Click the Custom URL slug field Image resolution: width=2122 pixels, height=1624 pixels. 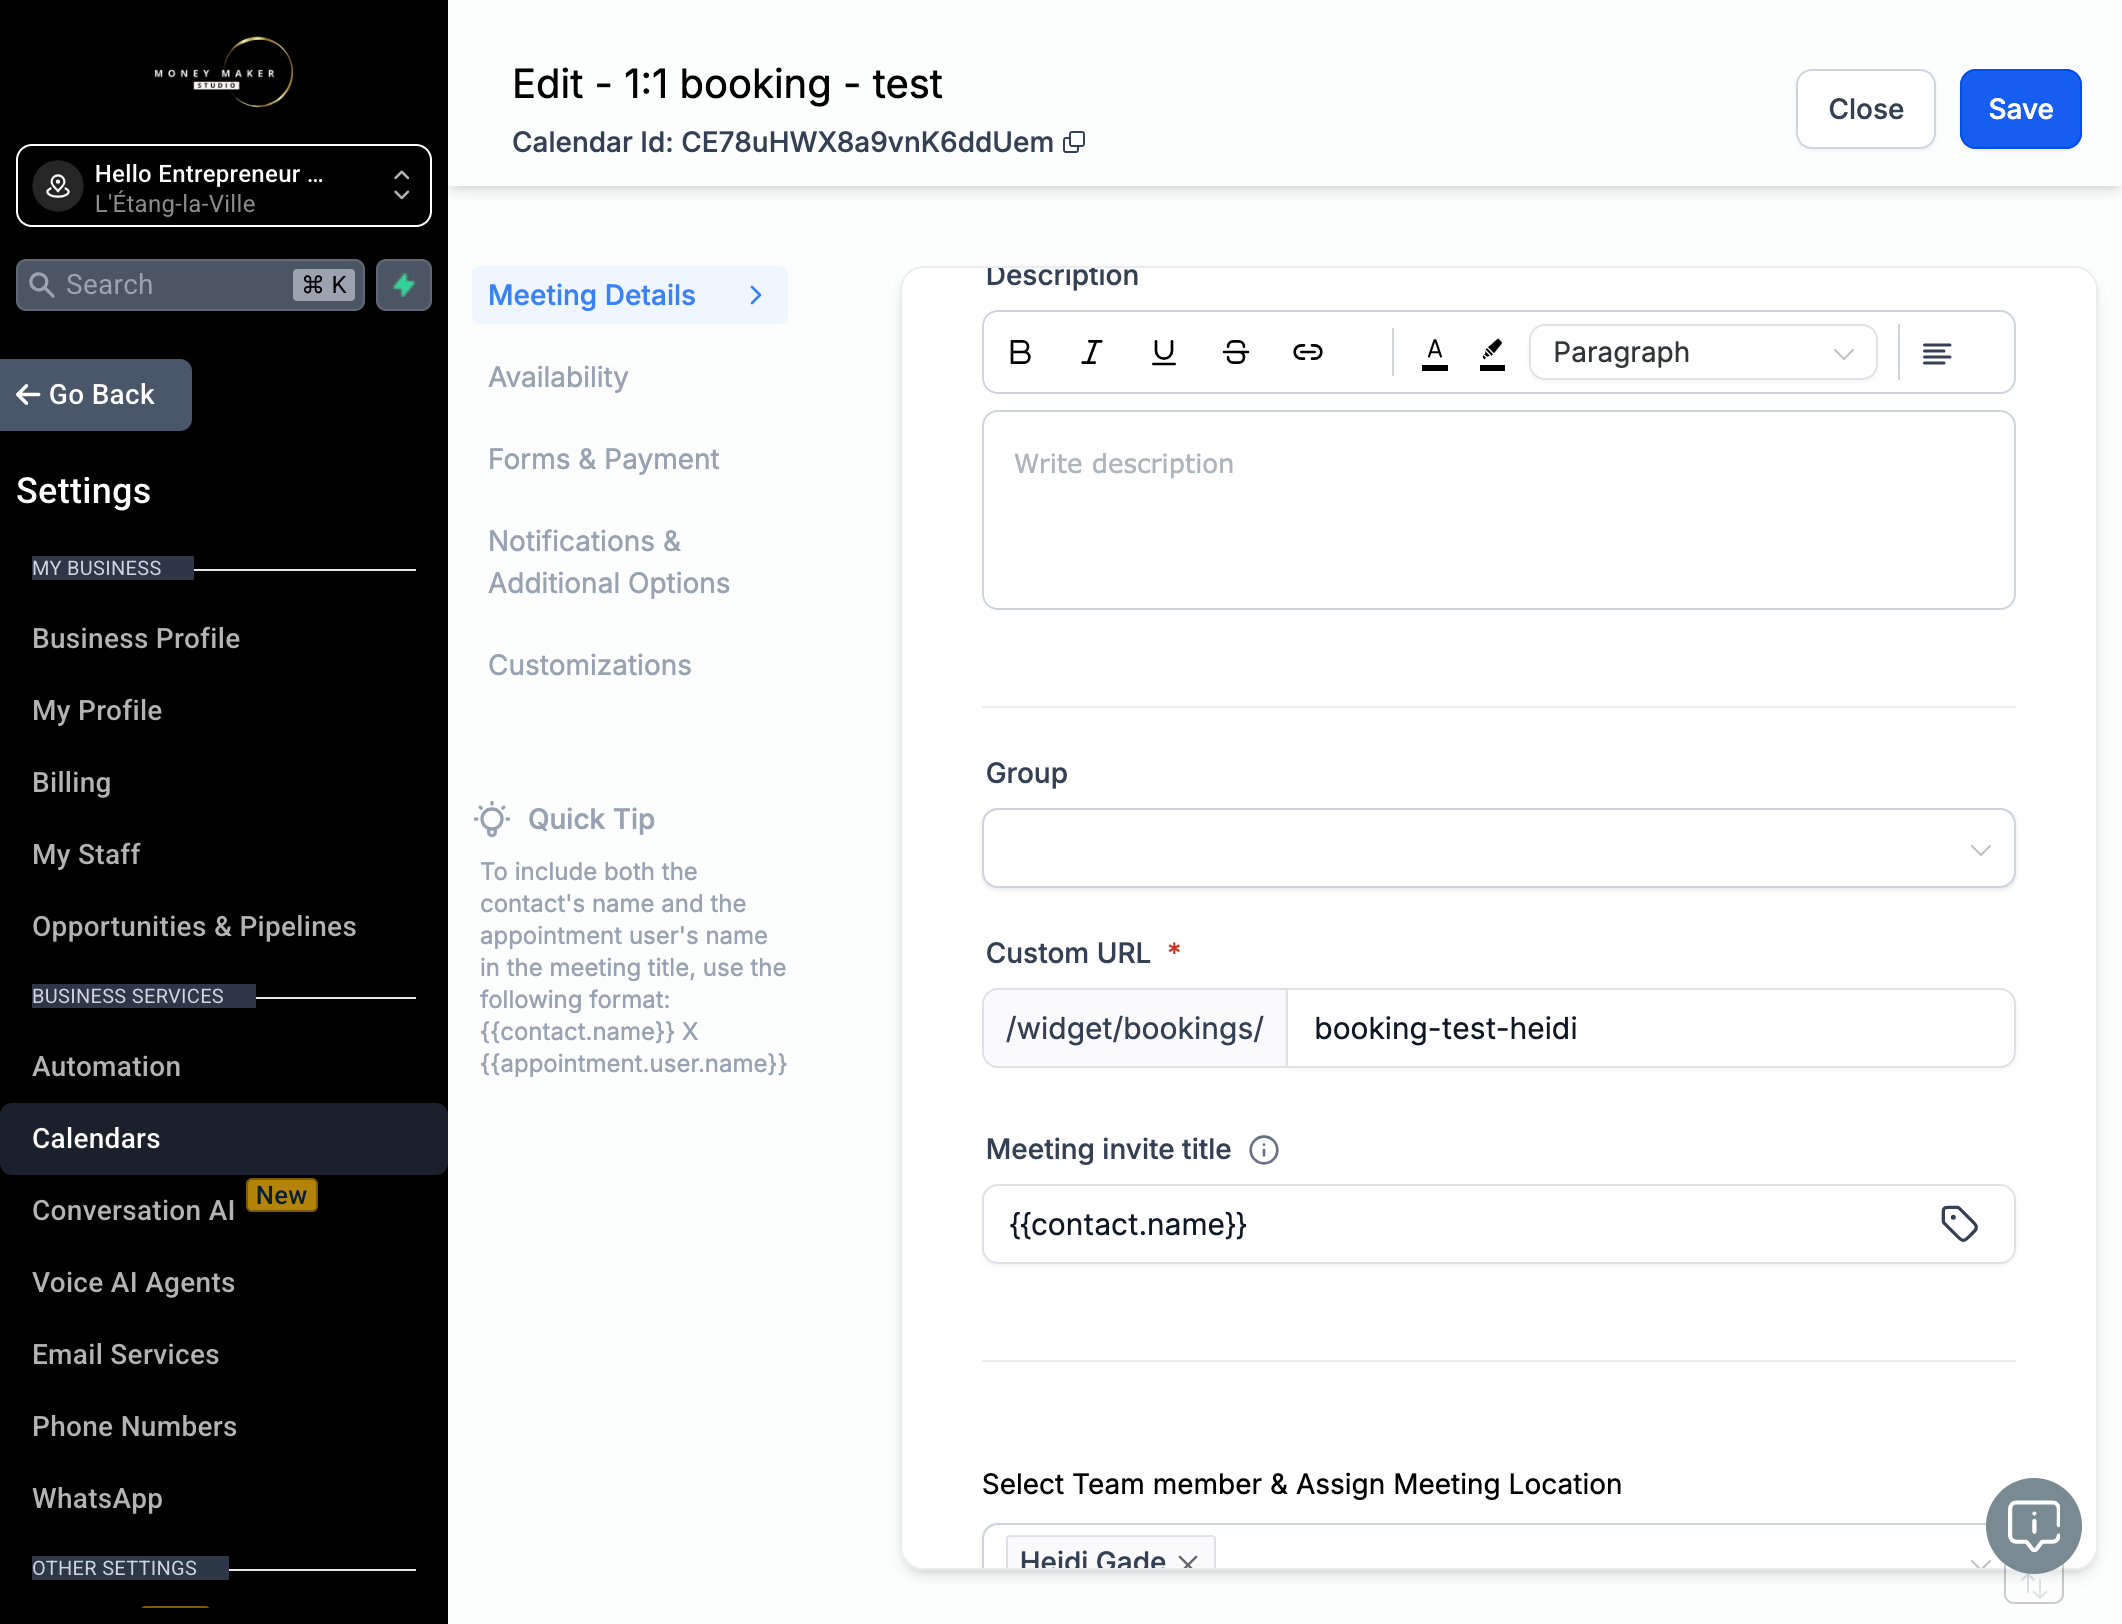click(x=1650, y=1028)
